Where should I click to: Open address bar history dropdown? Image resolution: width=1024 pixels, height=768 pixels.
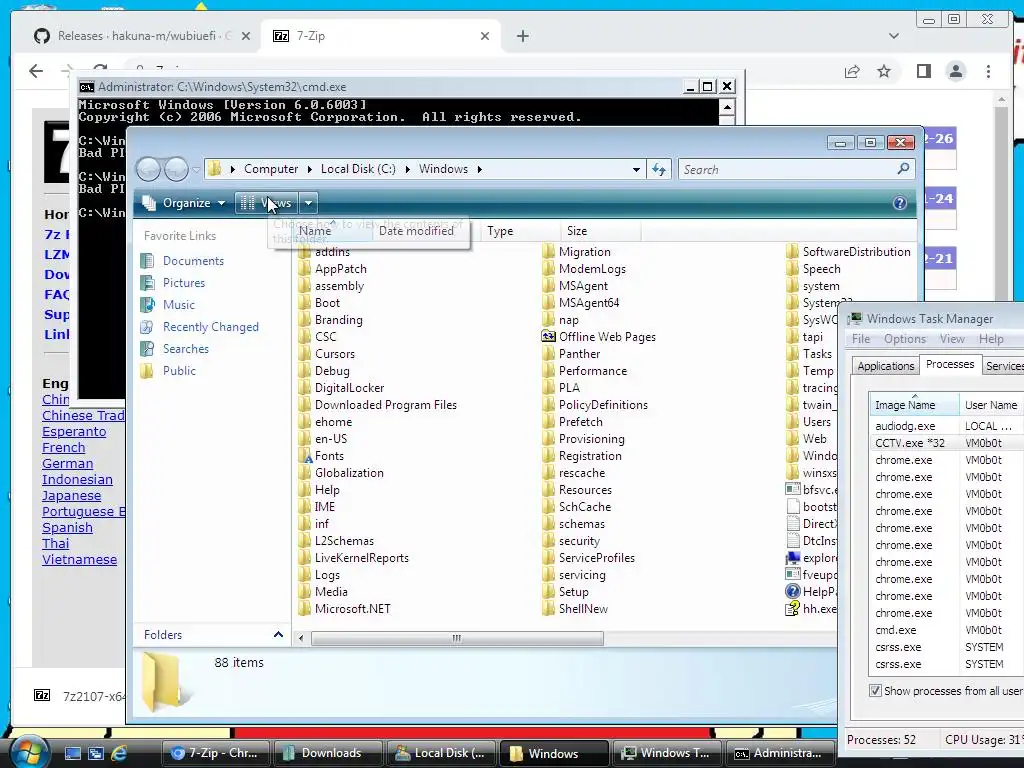(x=636, y=170)
